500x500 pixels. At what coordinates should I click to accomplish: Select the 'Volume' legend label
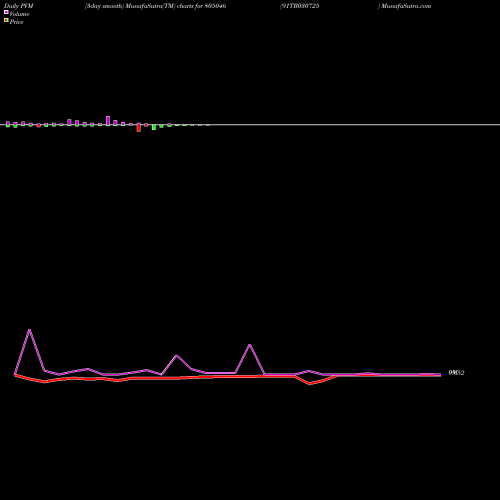click(x=19, y=14)
